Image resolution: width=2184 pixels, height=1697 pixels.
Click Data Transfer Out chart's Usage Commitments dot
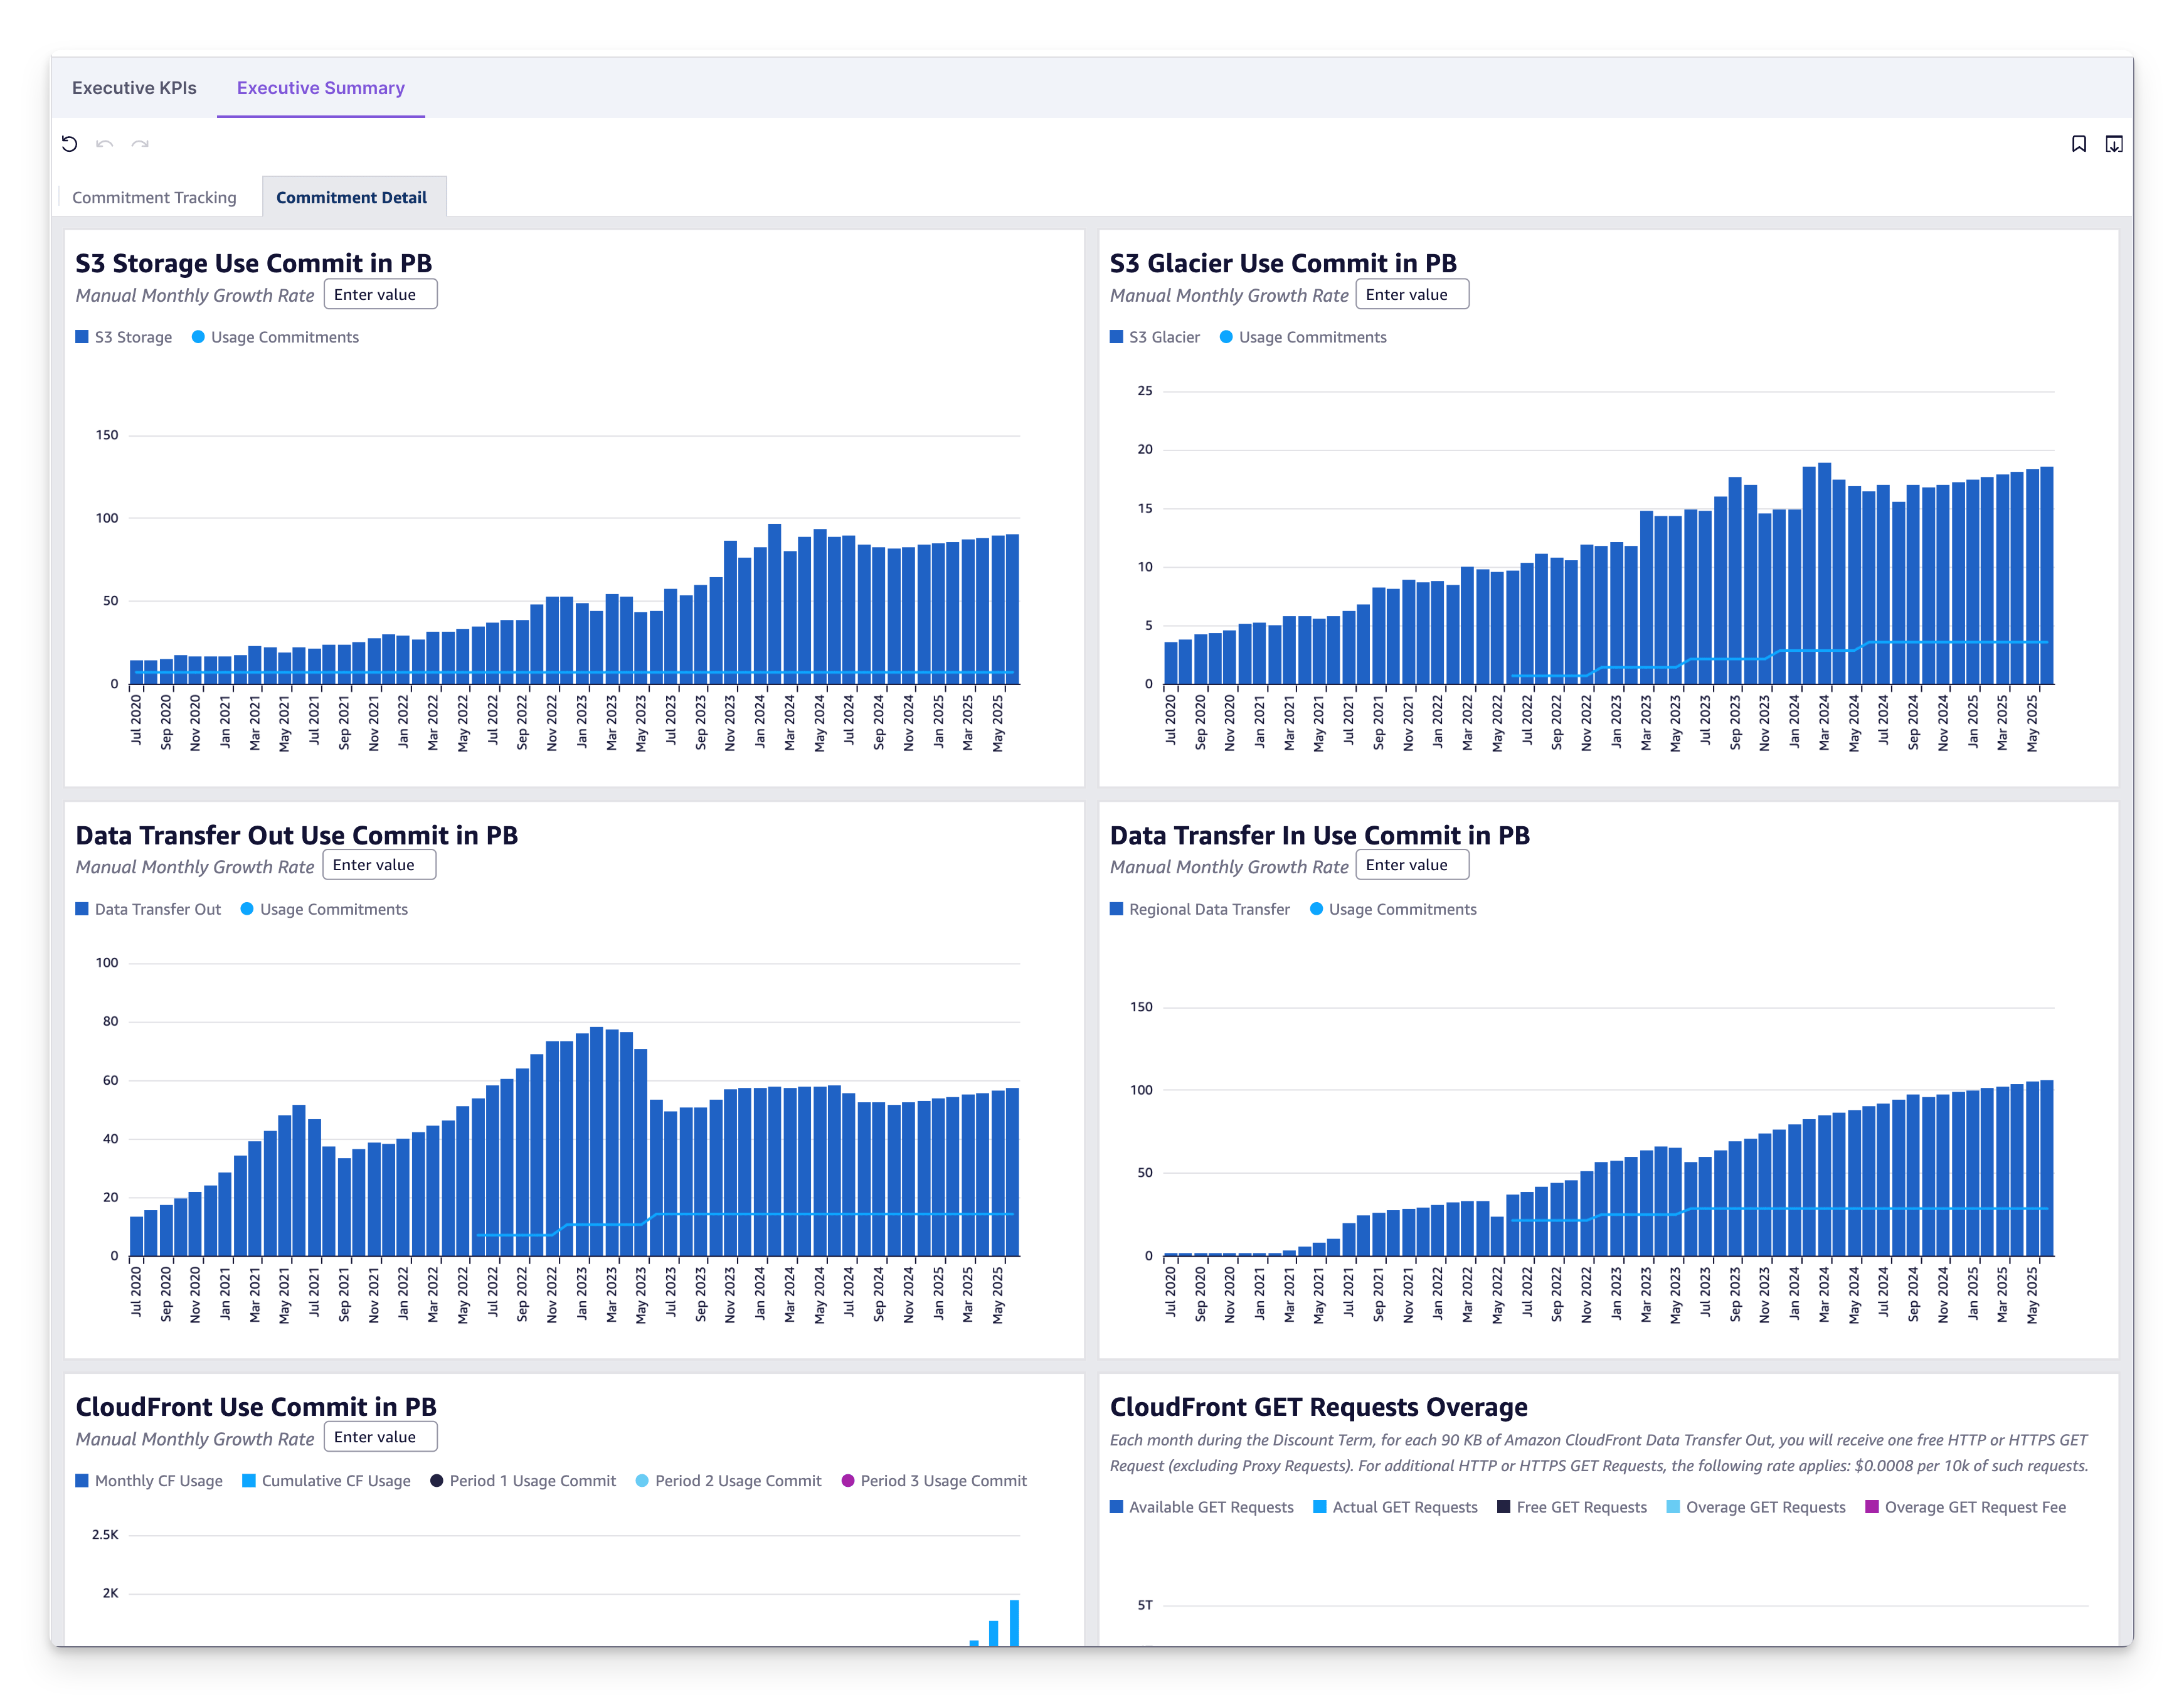tap(247, 909)
